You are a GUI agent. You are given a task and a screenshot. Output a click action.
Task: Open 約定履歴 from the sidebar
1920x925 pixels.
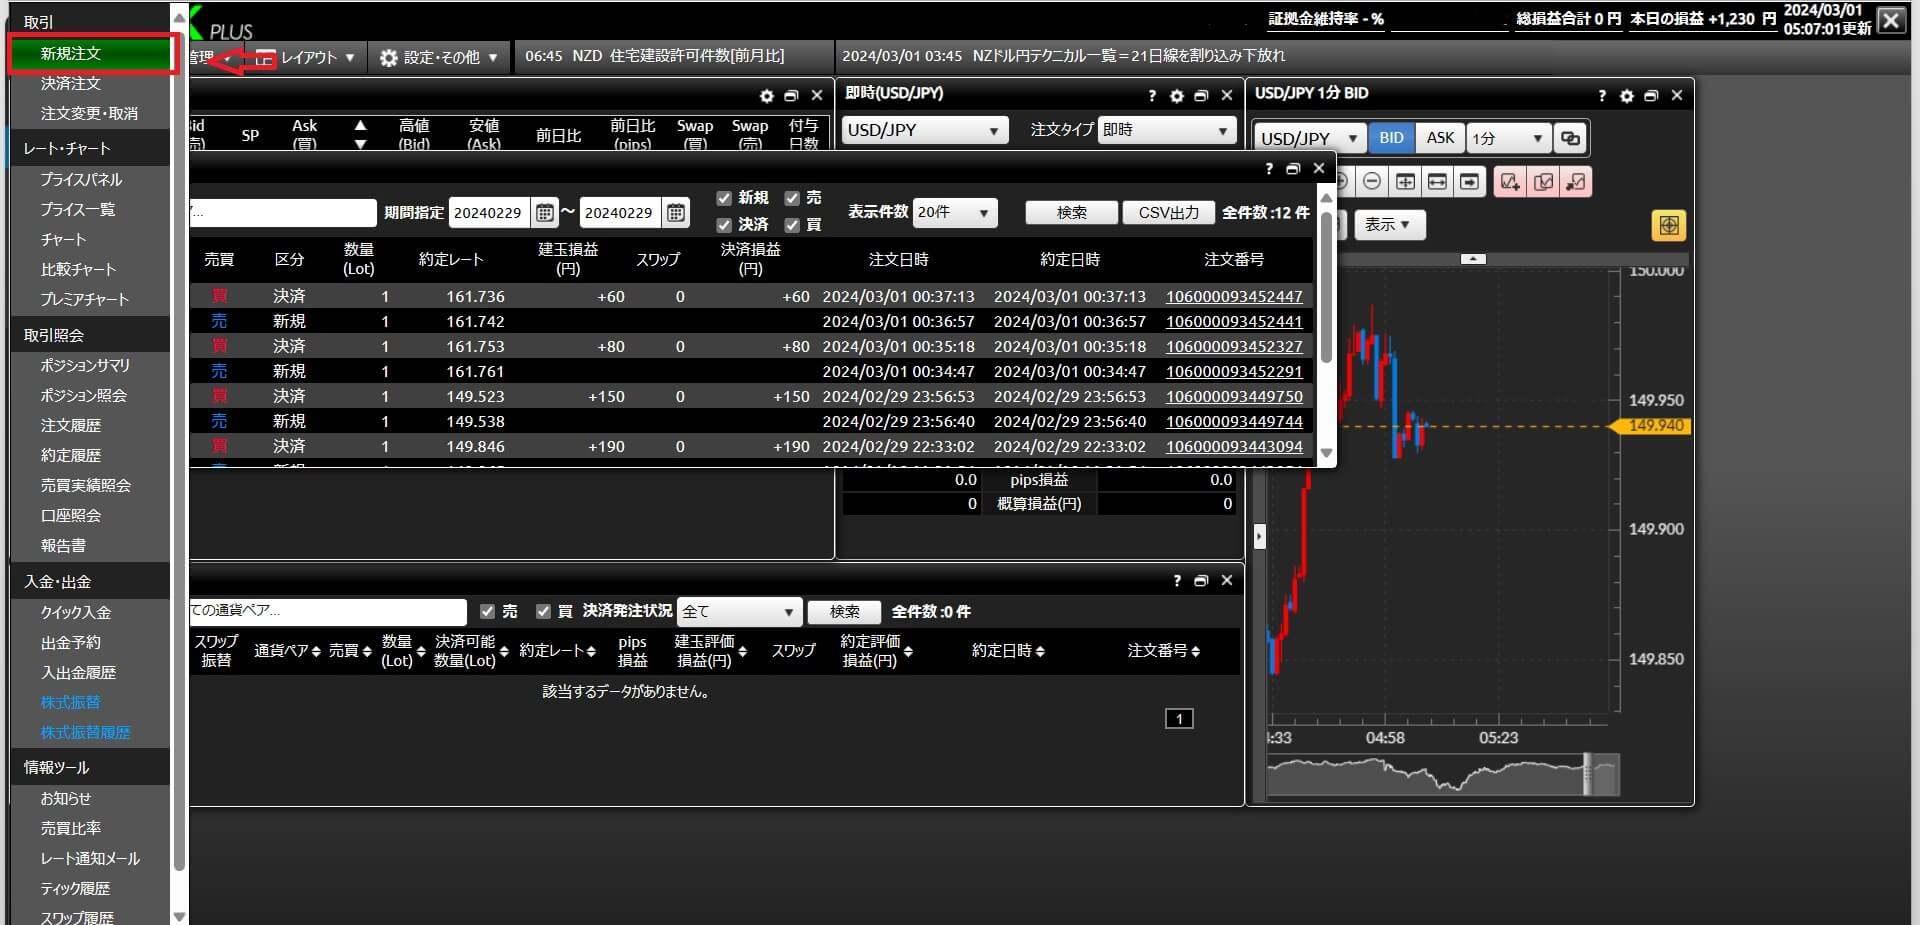coord(71,455)
